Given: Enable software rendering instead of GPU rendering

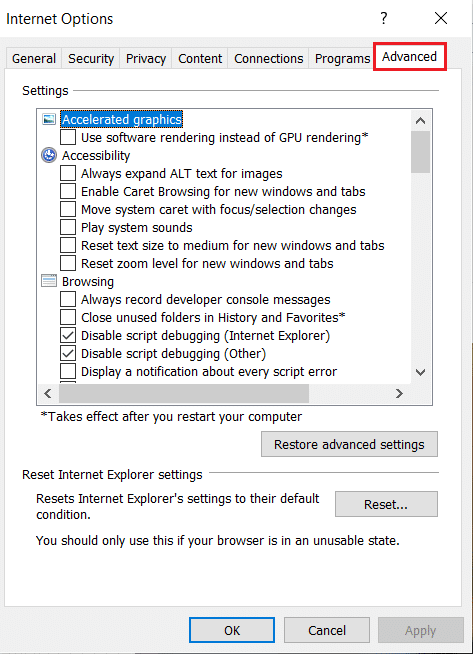Looking at the screenshot, I should click(68, 137).
